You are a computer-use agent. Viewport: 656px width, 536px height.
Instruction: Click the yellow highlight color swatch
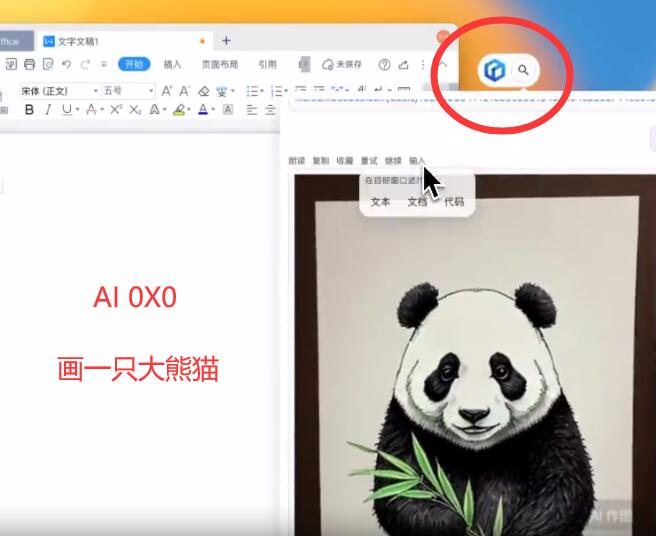coord(179,110)
